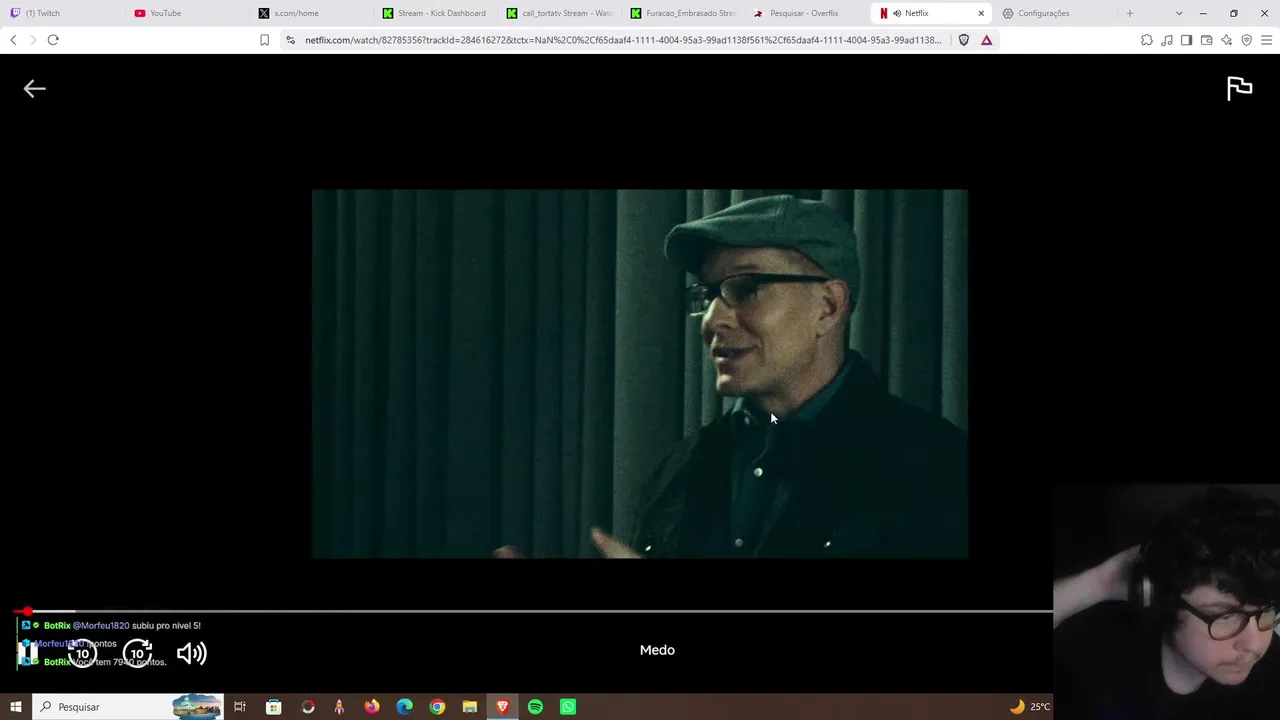Screen dimensions: 1280x720
Task: Open the Brave Wallet
Action: [1206, 40]
